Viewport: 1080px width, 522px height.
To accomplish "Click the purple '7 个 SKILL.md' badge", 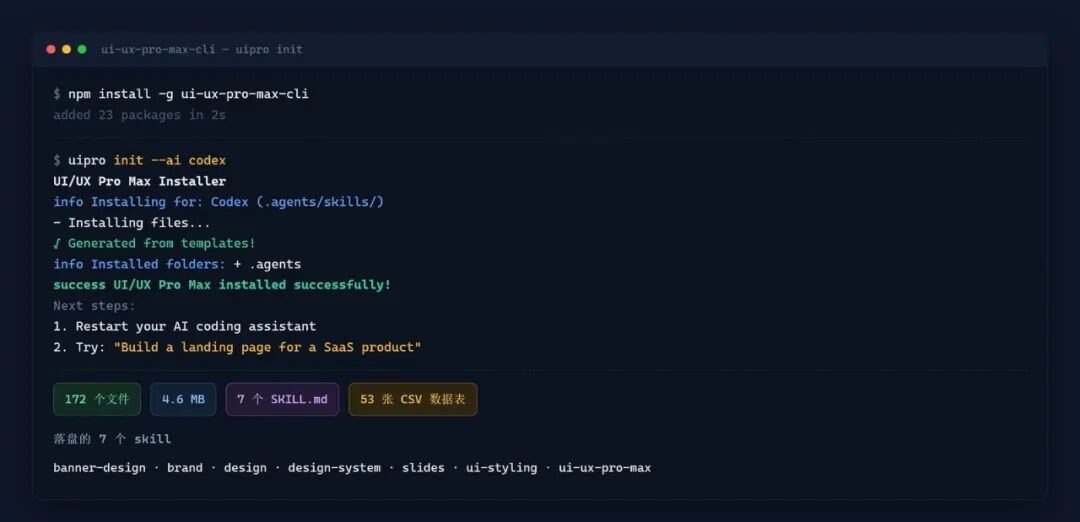I will (282, 399).
